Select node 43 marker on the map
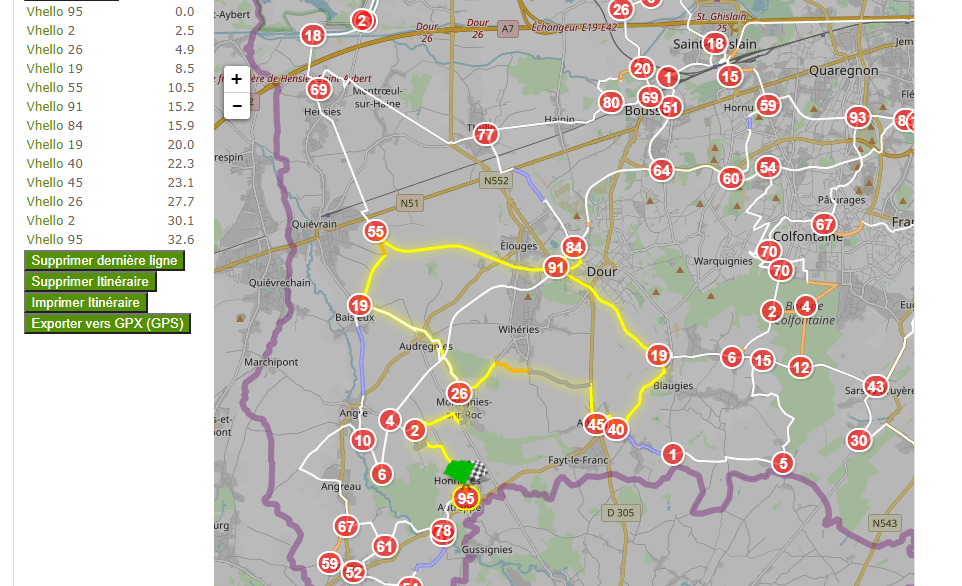 point(876,386)
